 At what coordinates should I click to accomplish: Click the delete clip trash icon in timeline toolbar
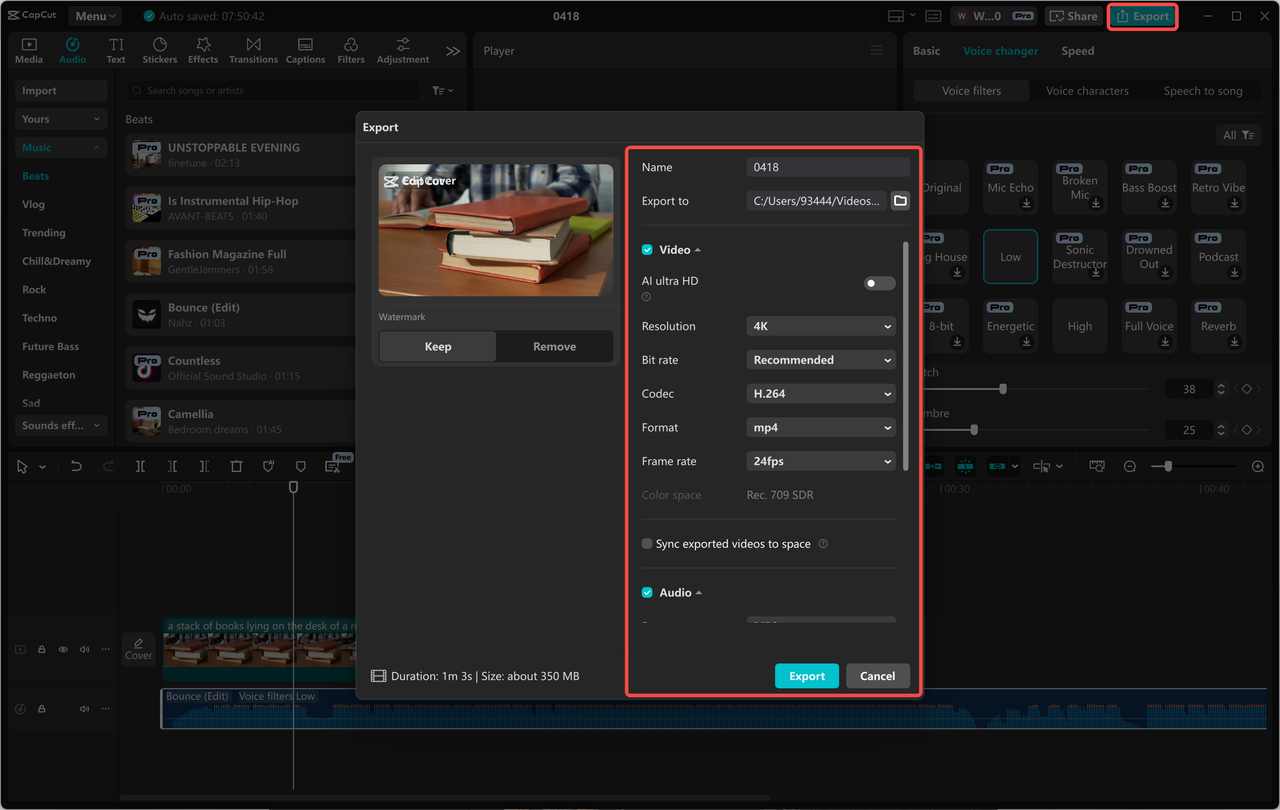(x=236, y=467)
